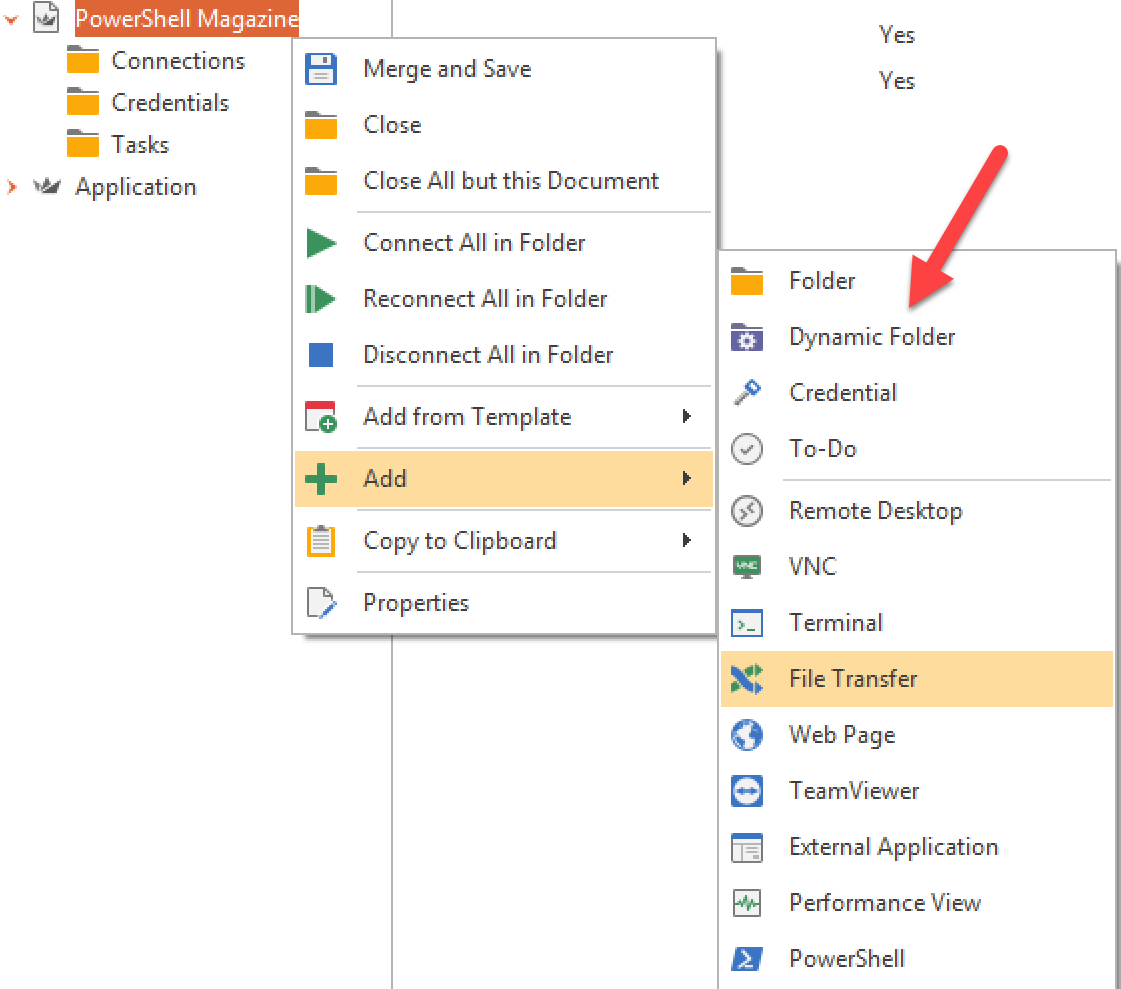Viewport: 1121px width, 989px height.
Task: Choose Merge and Save
Action: (x=447, y=69)
